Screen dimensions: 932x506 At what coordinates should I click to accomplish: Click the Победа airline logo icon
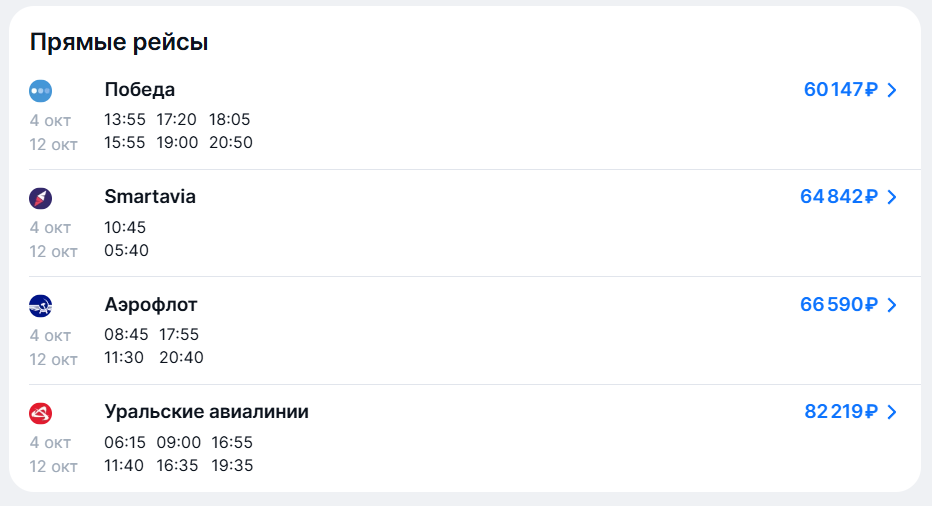tap(41, 90)
